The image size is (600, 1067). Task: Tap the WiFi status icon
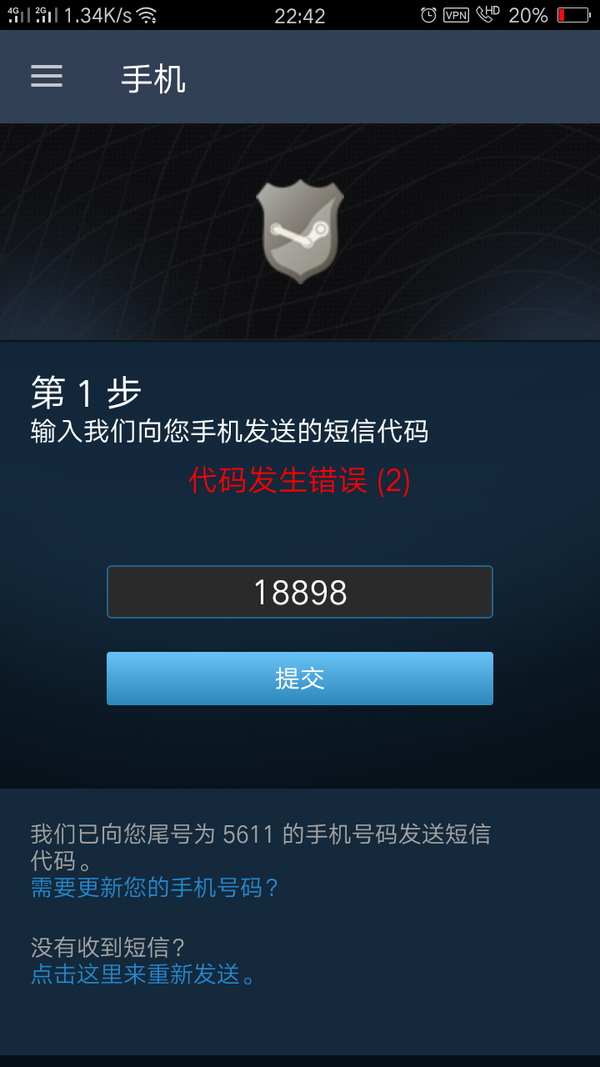tap(146, 15)
